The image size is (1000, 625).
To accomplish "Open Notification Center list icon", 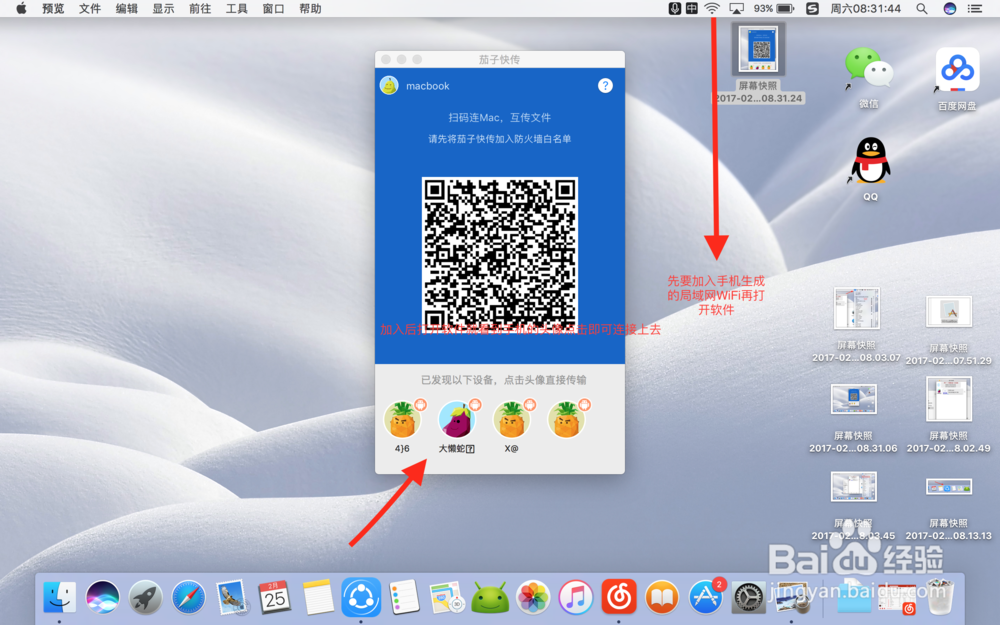I will (x=974, y=8).
